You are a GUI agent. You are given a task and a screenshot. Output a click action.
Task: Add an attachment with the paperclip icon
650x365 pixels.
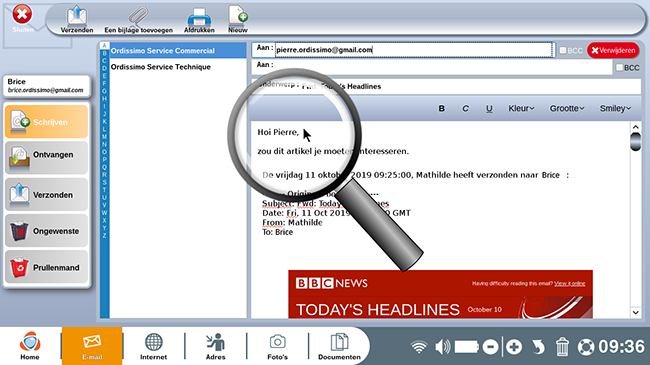(x=138, y=19)
